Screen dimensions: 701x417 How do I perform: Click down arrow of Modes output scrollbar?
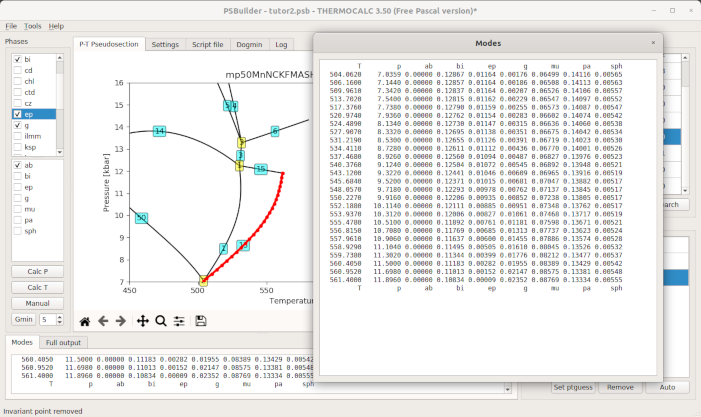507,389
